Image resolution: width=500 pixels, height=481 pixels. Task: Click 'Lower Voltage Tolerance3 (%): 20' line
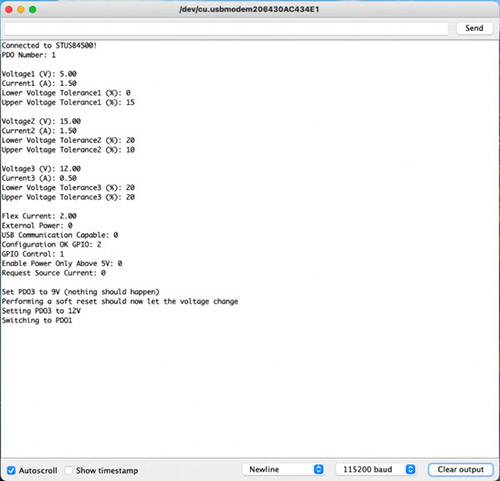click(68, 187)
